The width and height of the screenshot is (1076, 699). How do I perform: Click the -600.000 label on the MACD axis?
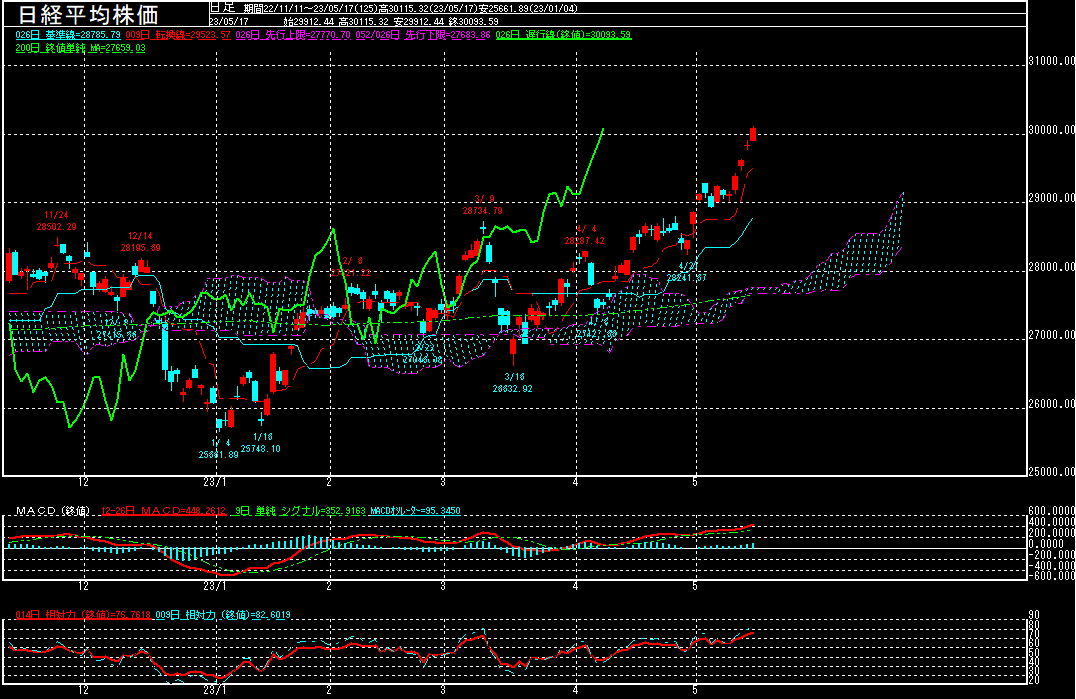(x=1051, y=576)
